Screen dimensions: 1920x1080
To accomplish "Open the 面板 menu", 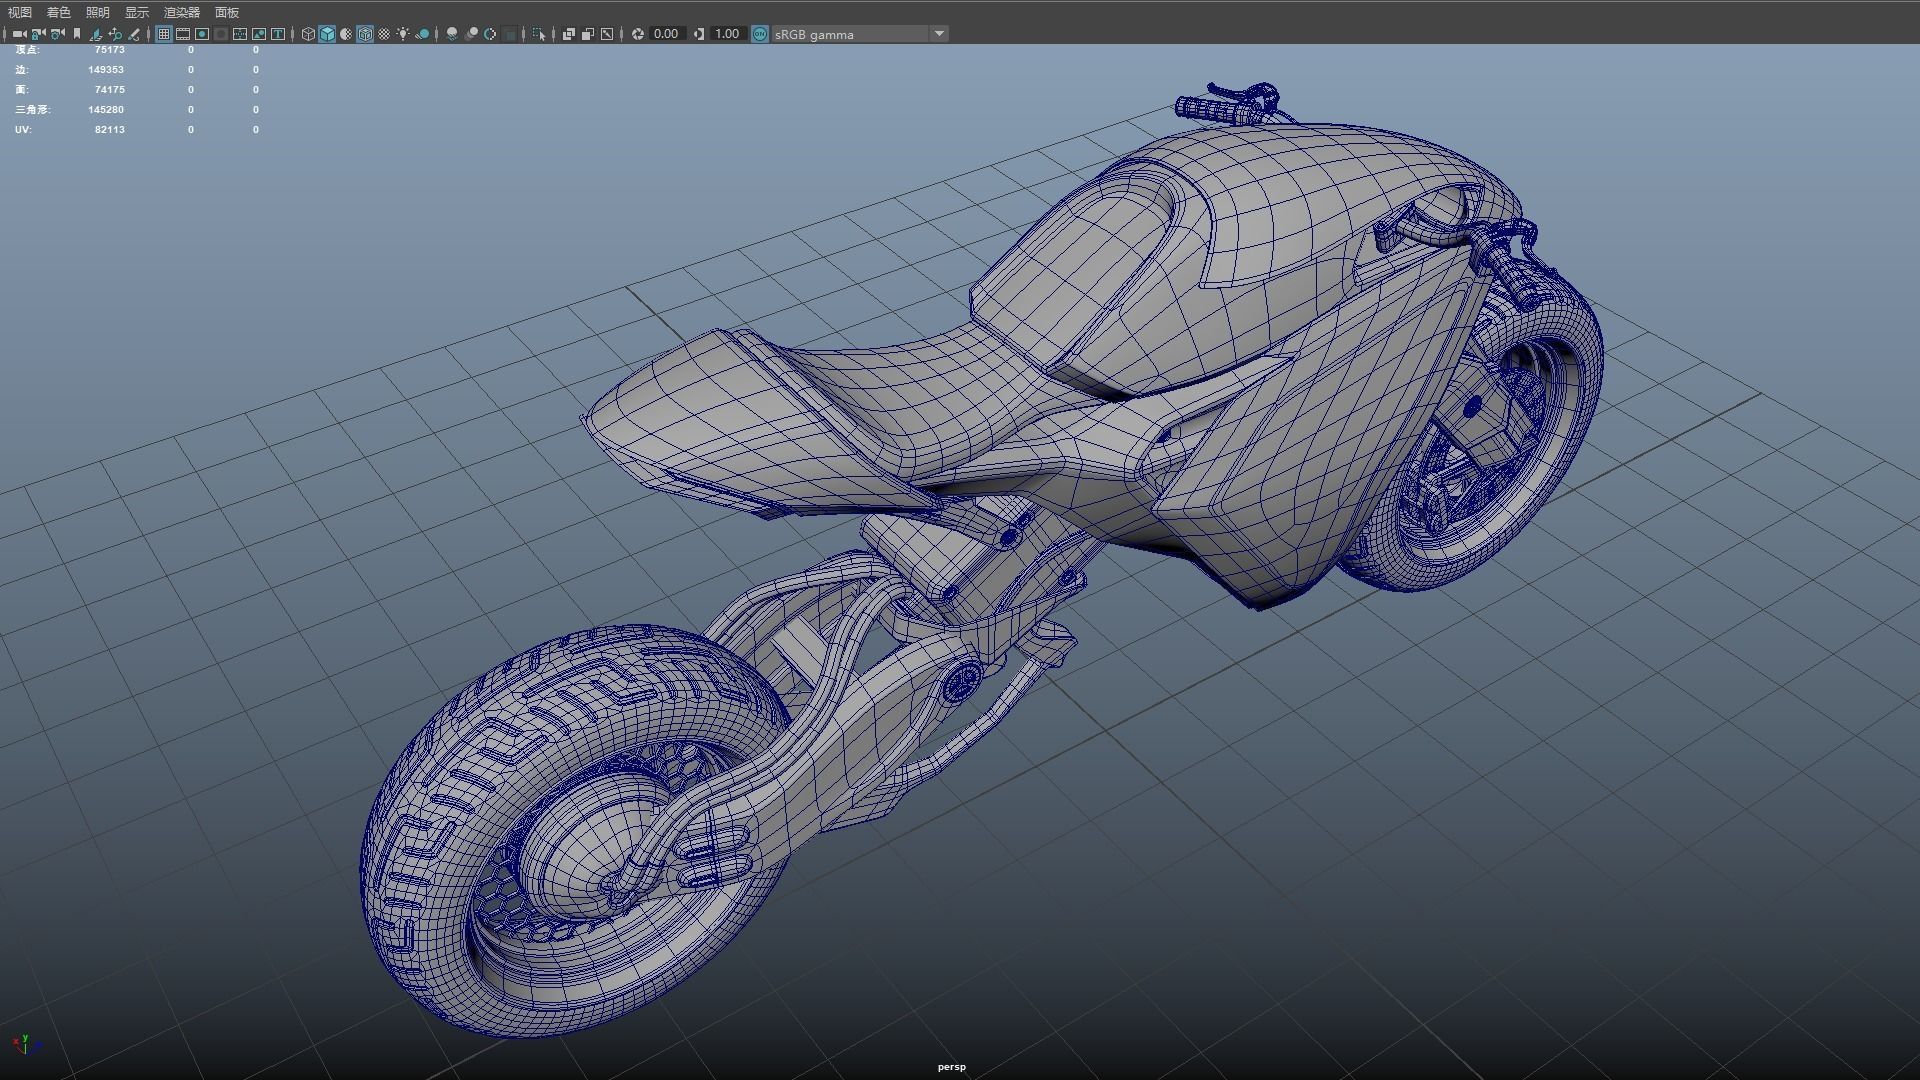I will (225, 13).
